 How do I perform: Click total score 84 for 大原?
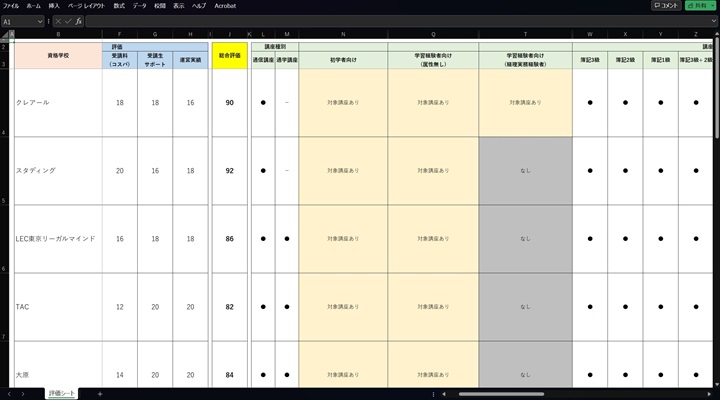pyautogui.click(x=230, y=365)
